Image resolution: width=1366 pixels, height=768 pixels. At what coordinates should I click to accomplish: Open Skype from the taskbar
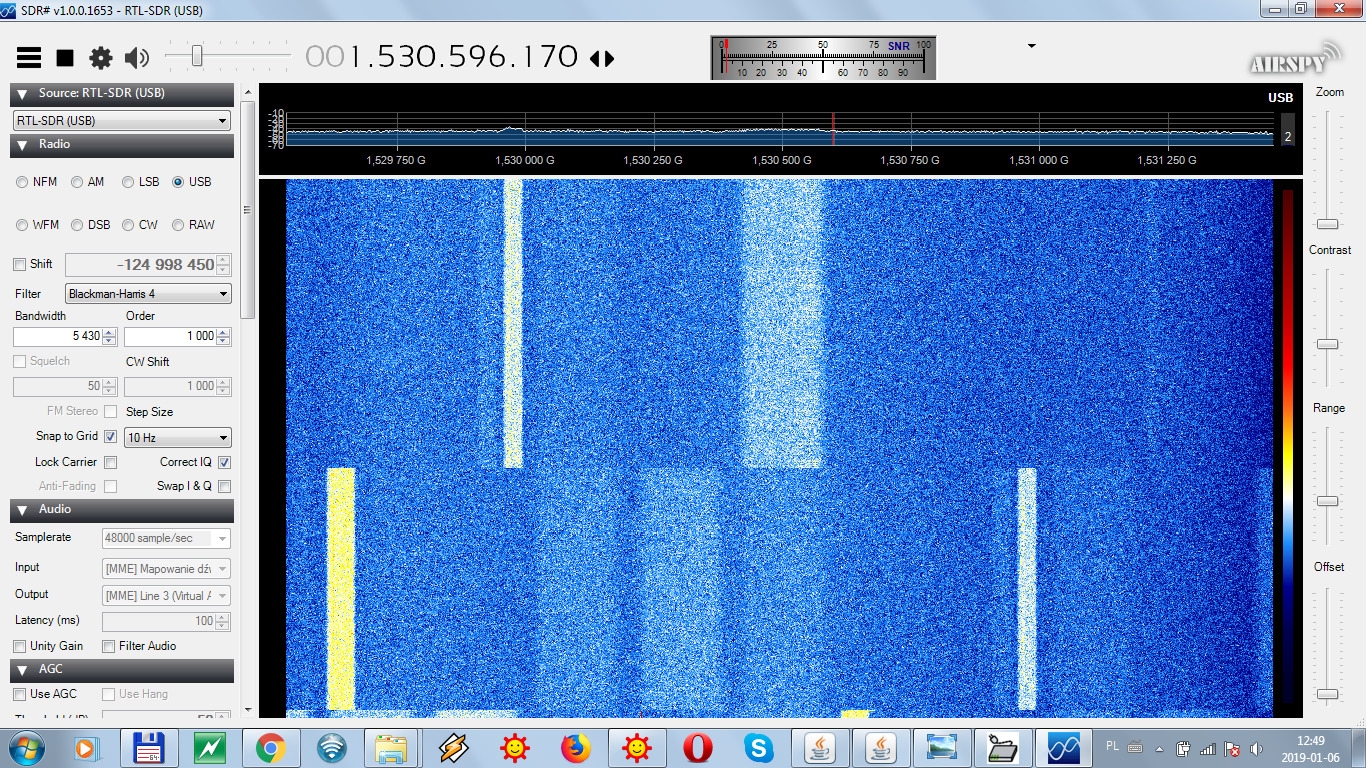(759, 748)
